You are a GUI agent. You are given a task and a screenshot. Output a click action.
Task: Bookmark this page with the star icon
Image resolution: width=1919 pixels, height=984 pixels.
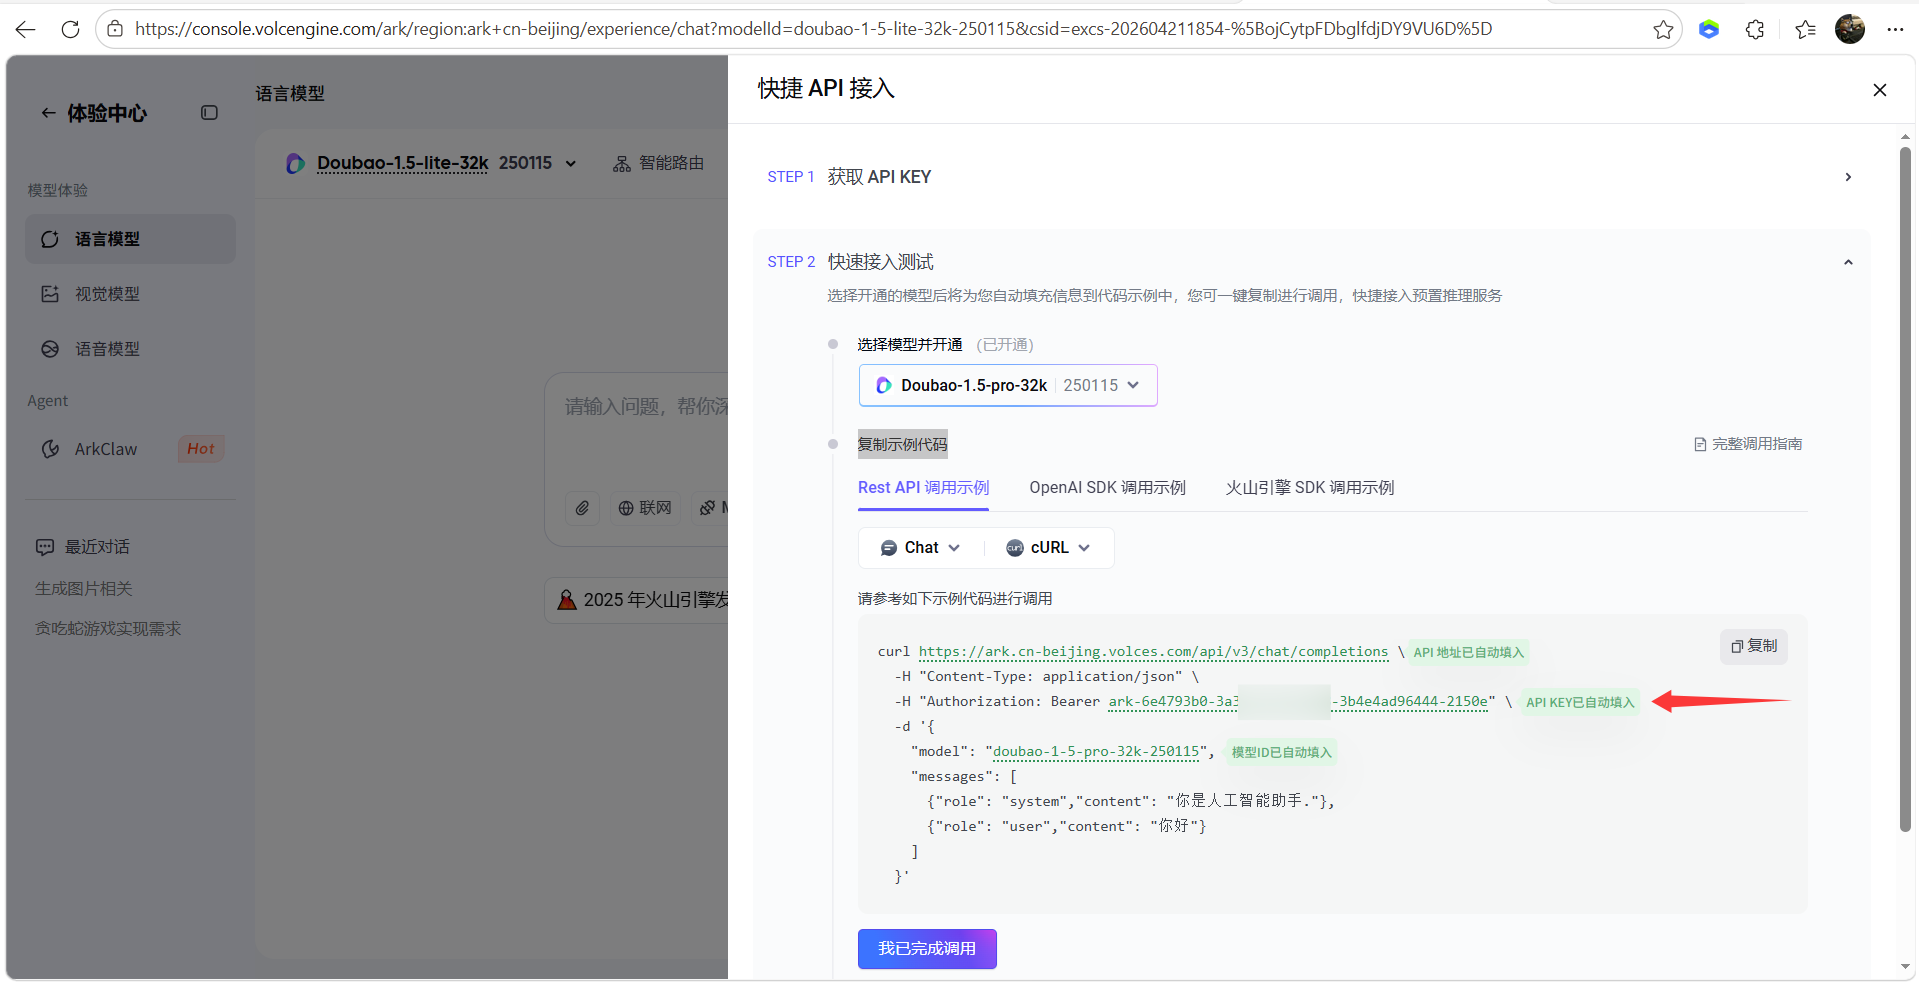1663,29
